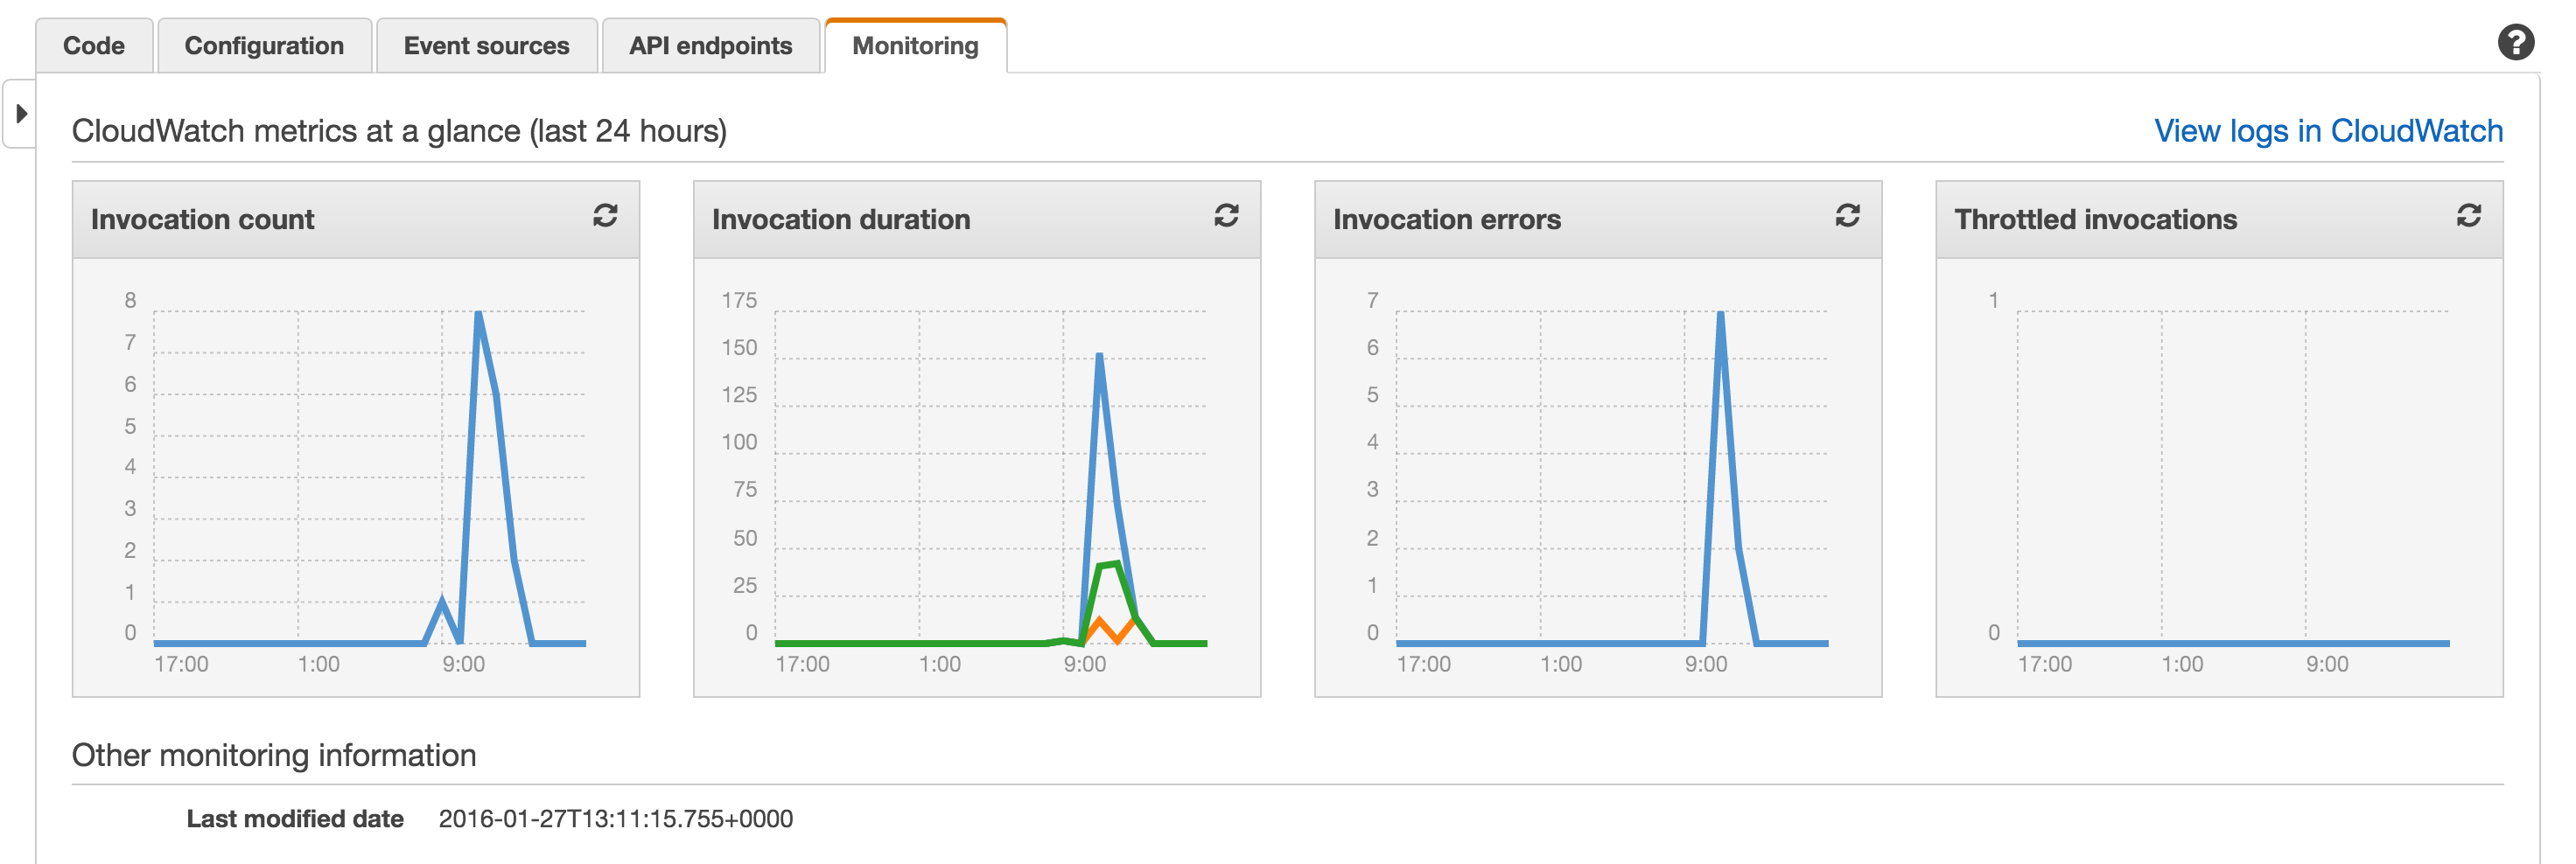The image size is (2576, 864).
Task: Refresh the Invocation errors chart
Action: tap(1848, 216)
